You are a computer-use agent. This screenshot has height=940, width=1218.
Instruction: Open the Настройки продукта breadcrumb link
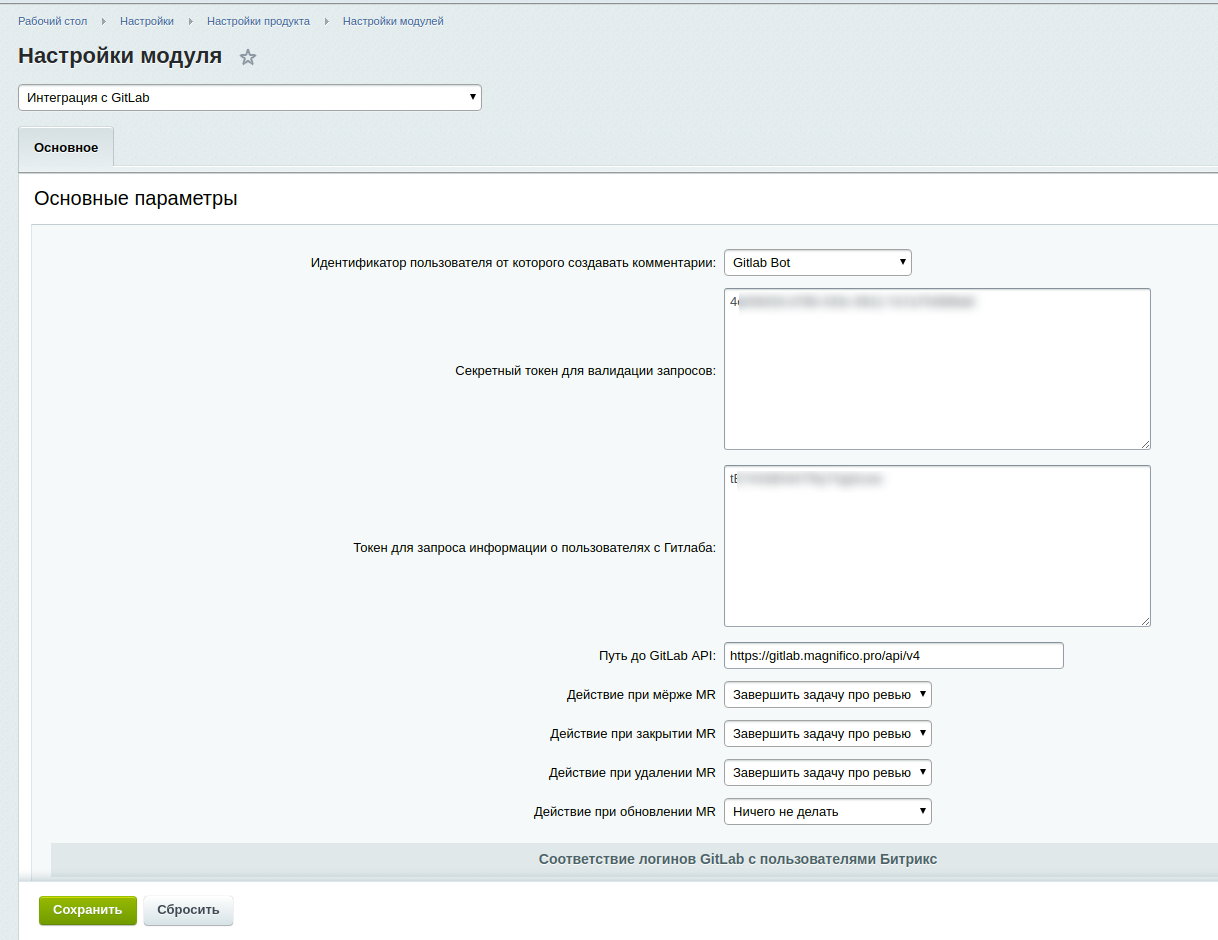pyautogui.click(x=258, y=21)
